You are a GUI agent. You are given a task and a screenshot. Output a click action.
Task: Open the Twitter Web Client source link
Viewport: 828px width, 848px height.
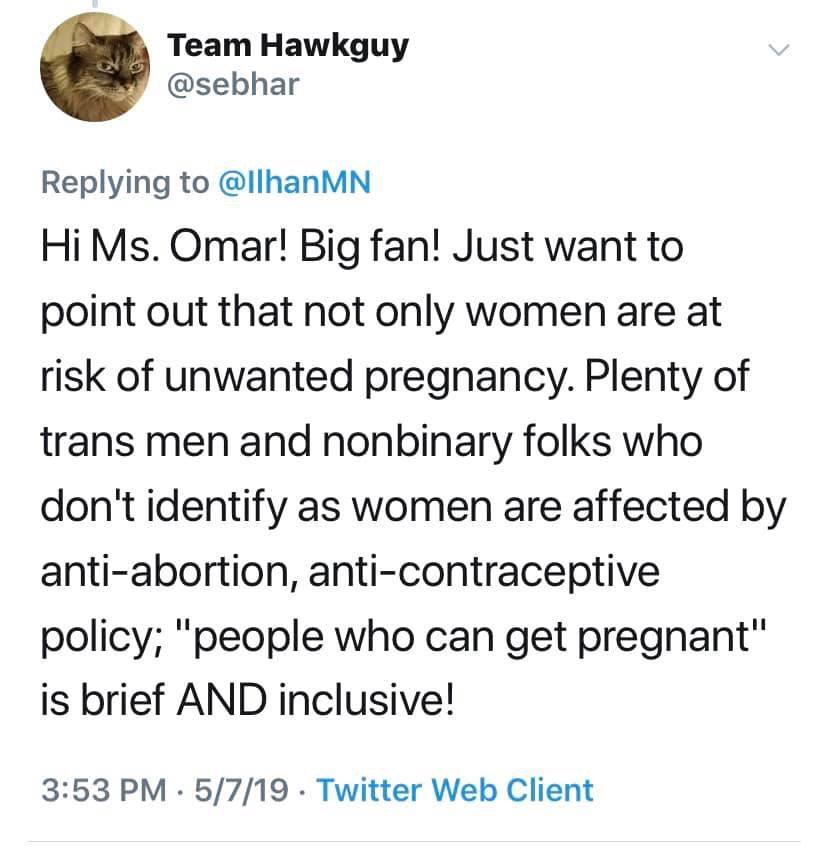tap(455, 790)
